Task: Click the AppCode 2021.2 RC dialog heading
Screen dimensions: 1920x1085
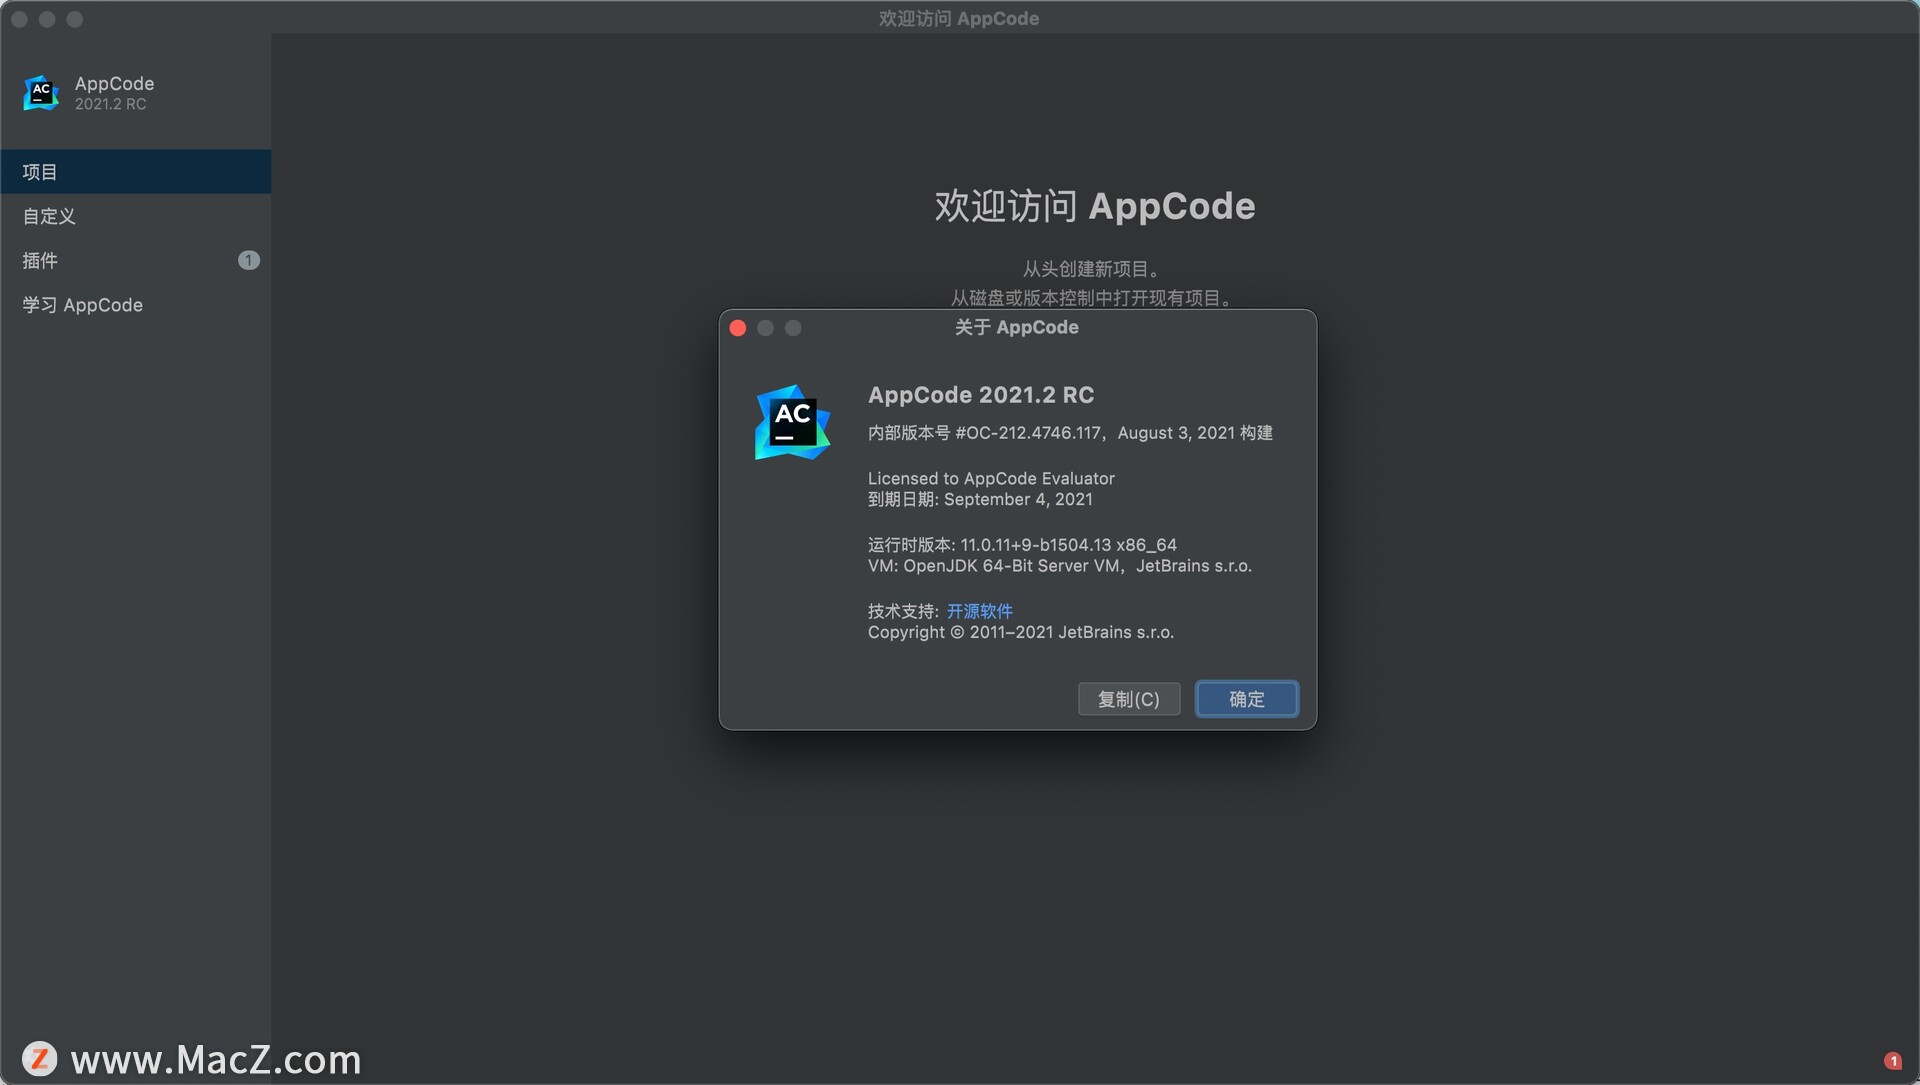Action: pyautogui.click(x=981, y=395)
